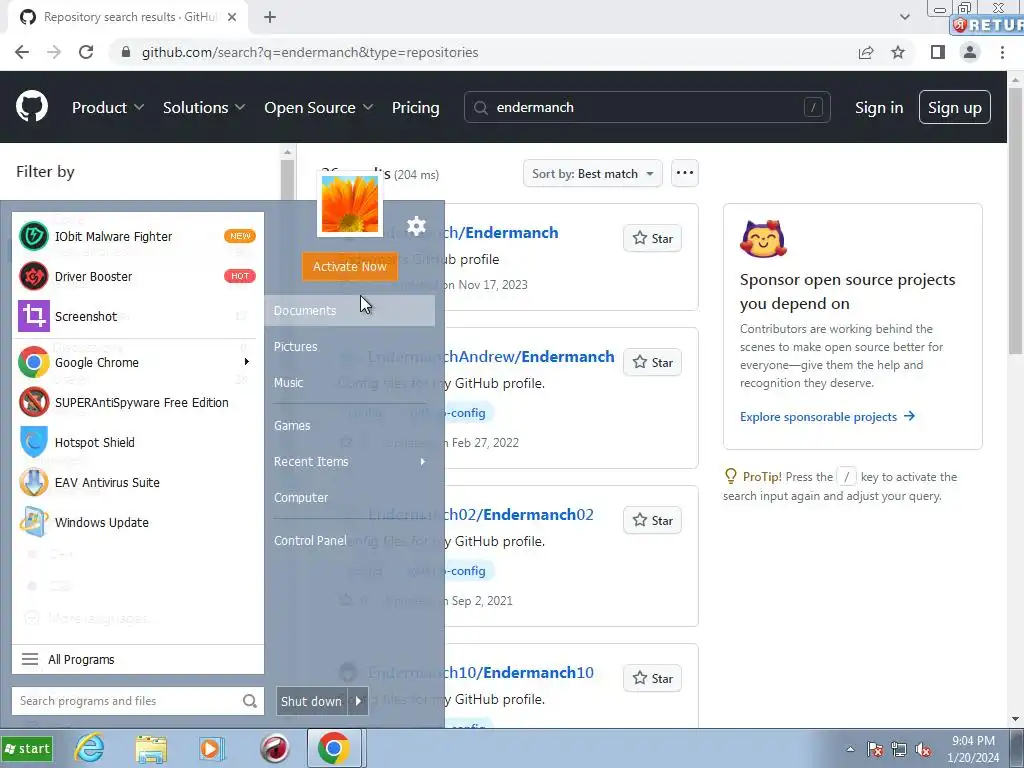
Task: Bookmark this page with star icon
Action: pos(898,52)
